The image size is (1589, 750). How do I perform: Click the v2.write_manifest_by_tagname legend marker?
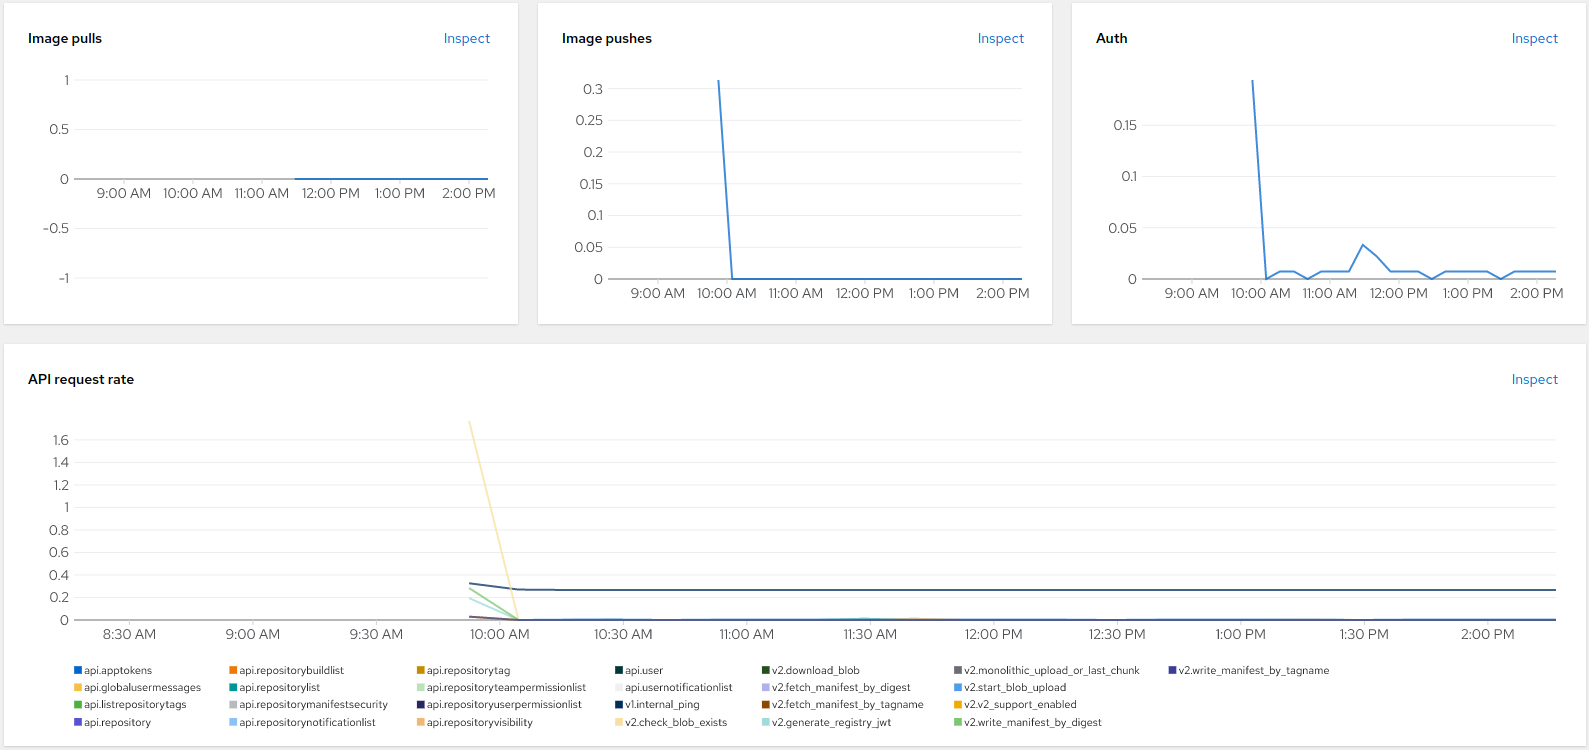(1172, 671)
